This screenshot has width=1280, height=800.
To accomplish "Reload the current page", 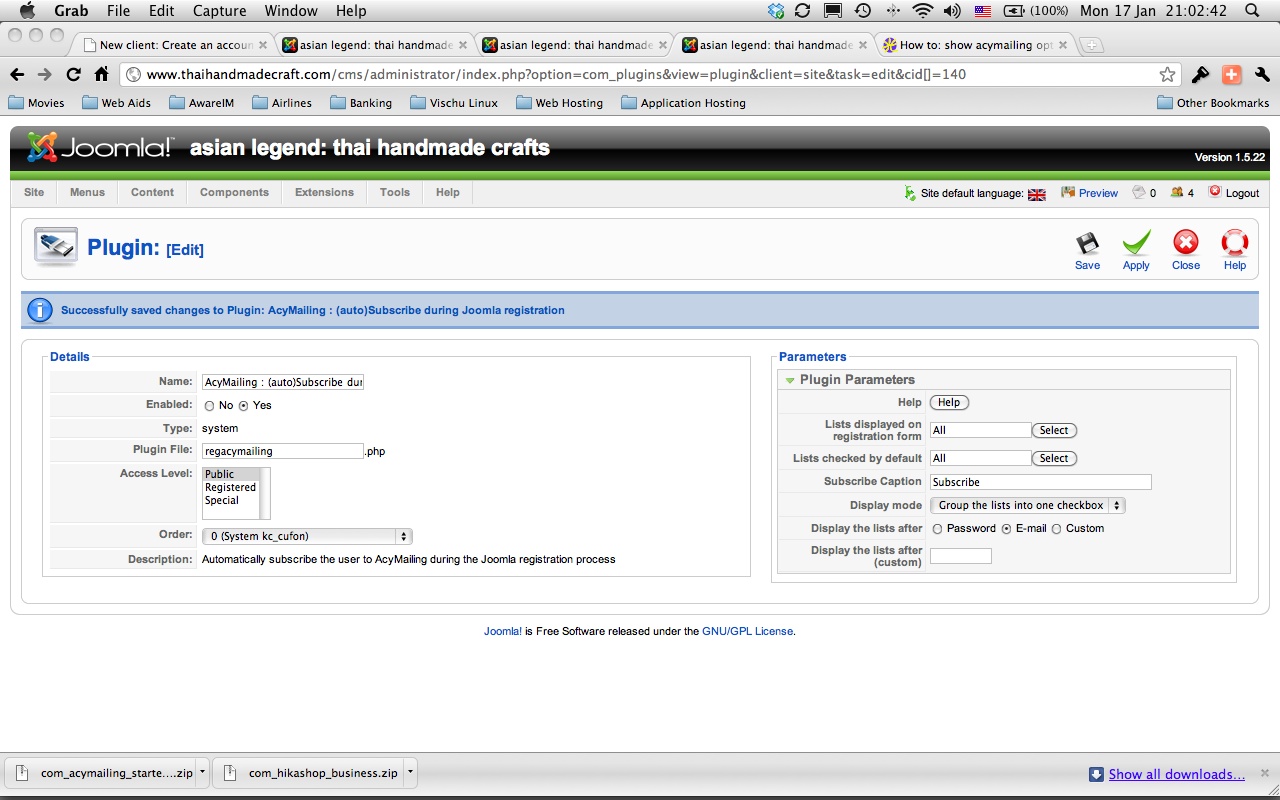I will tap(73, 74).
